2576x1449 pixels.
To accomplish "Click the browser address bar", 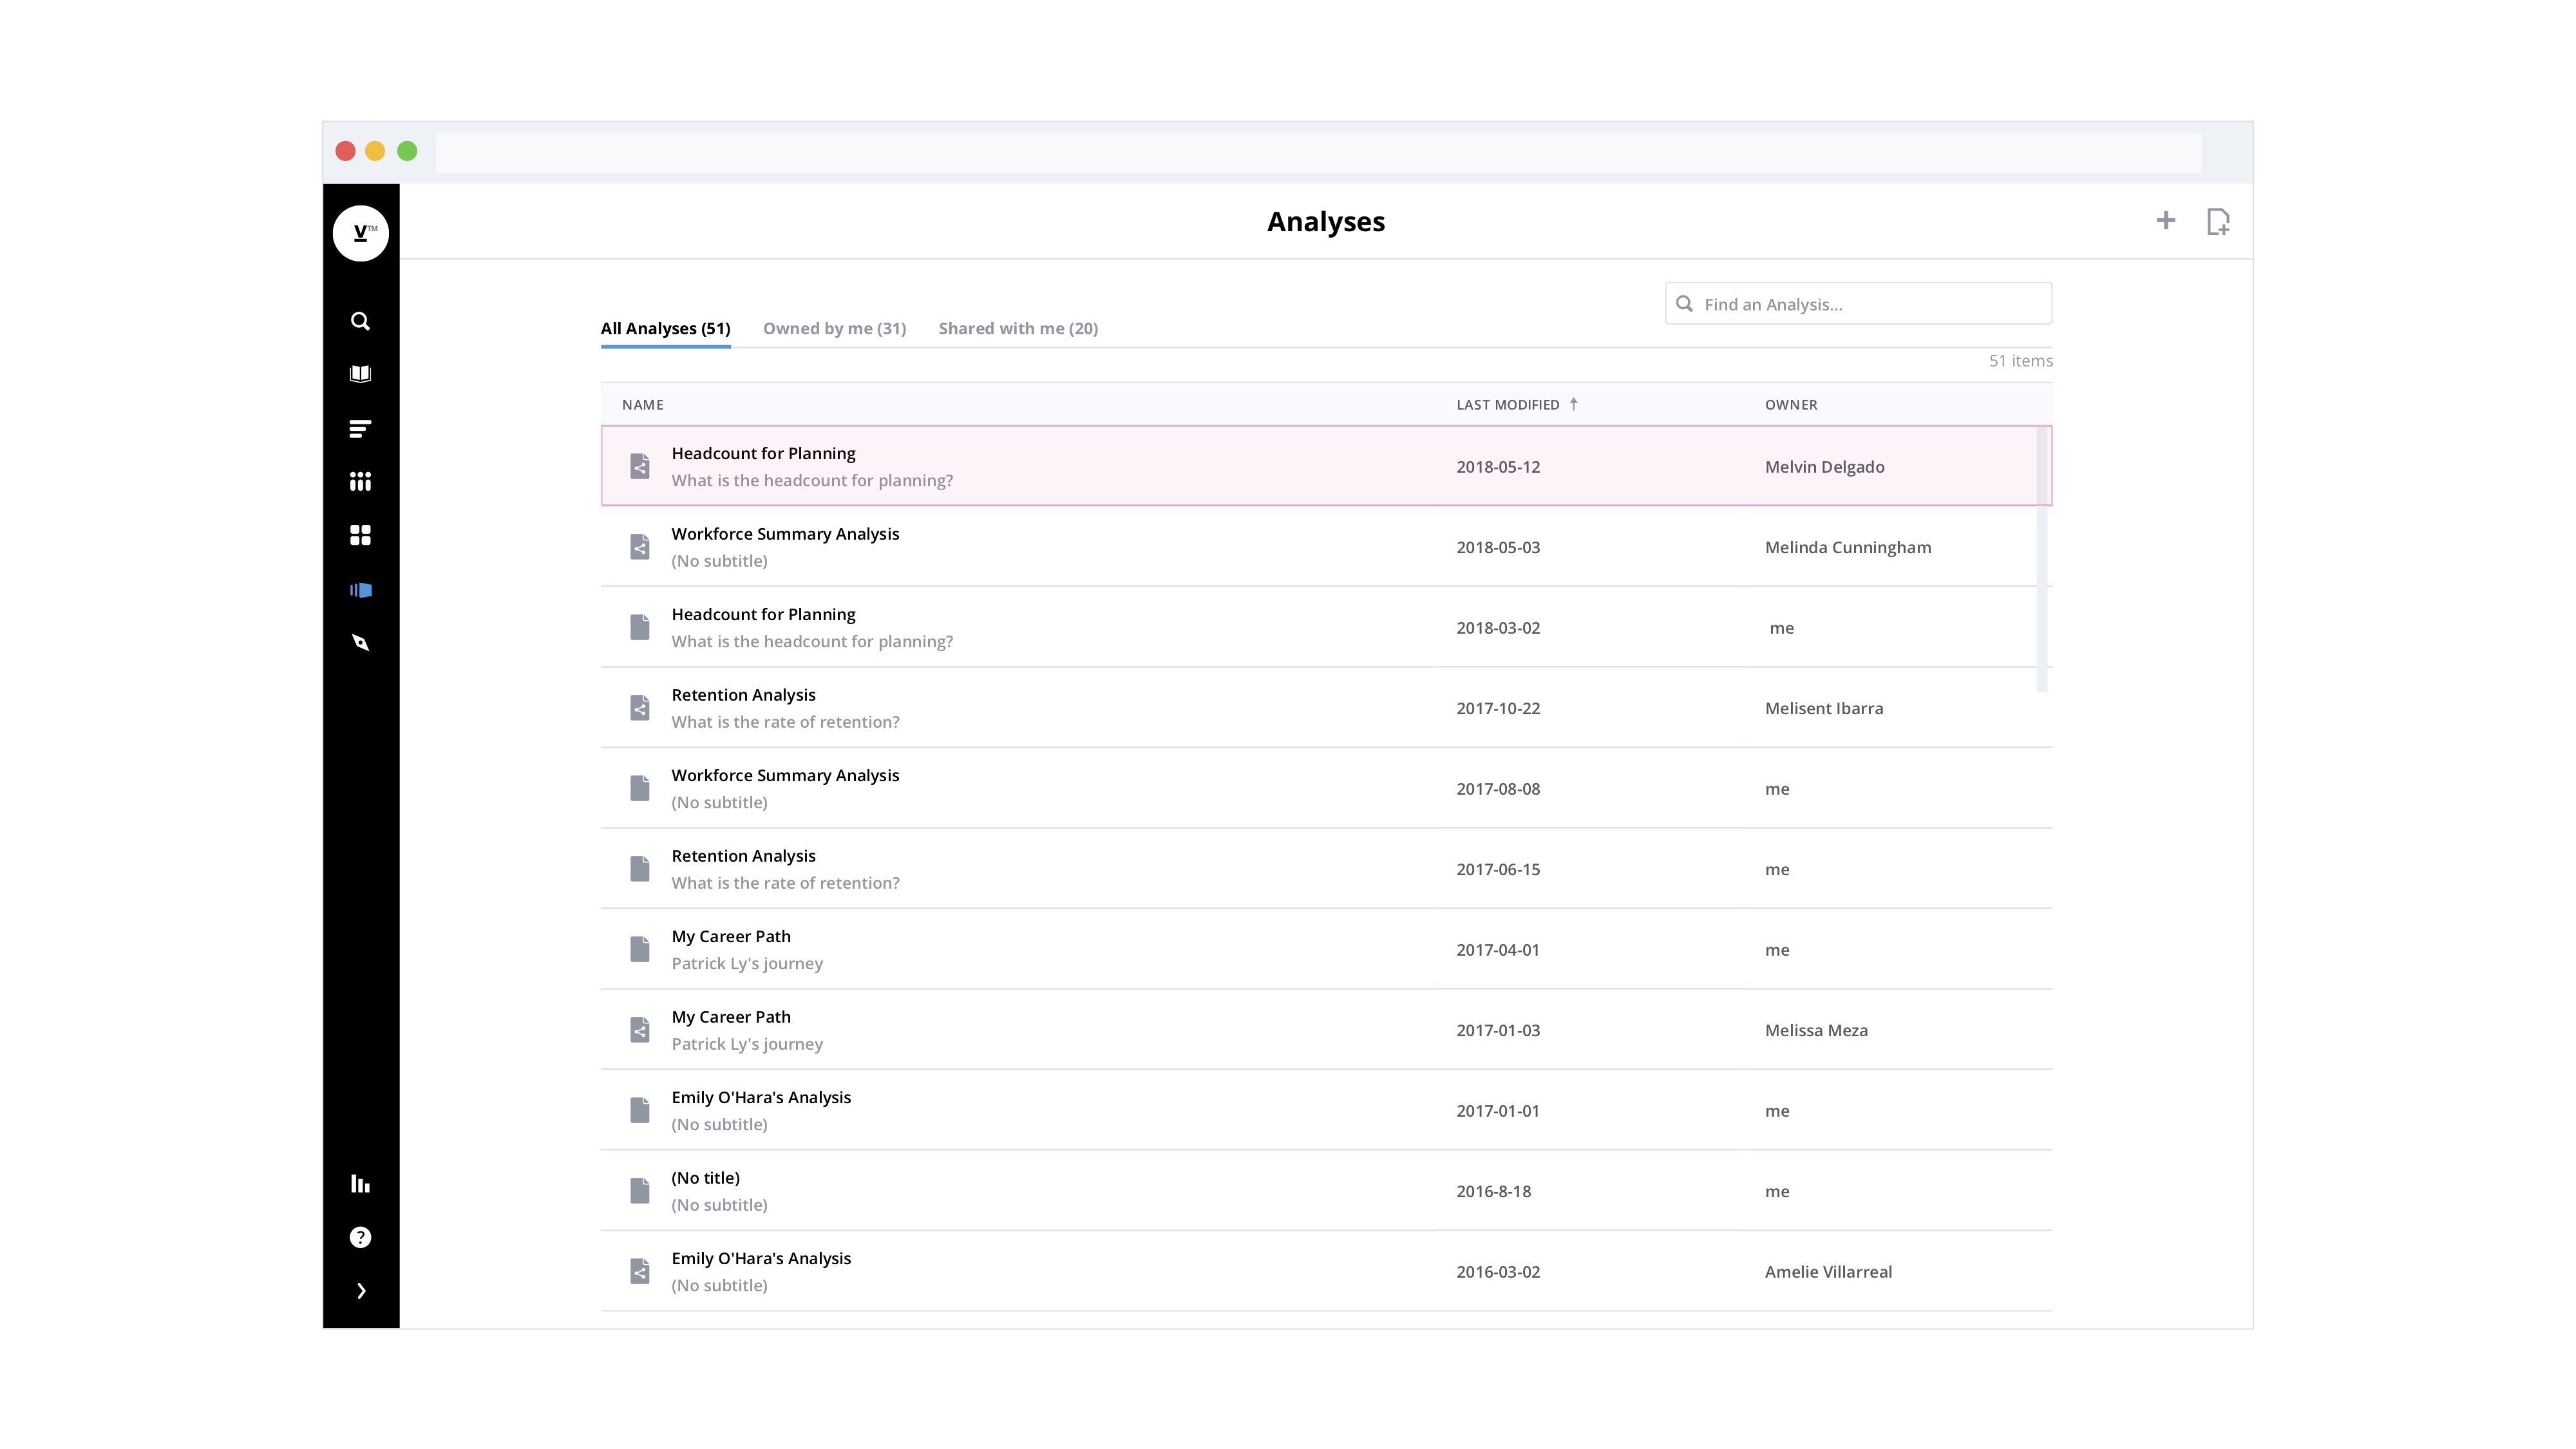I will click(x=1318, y=152).
